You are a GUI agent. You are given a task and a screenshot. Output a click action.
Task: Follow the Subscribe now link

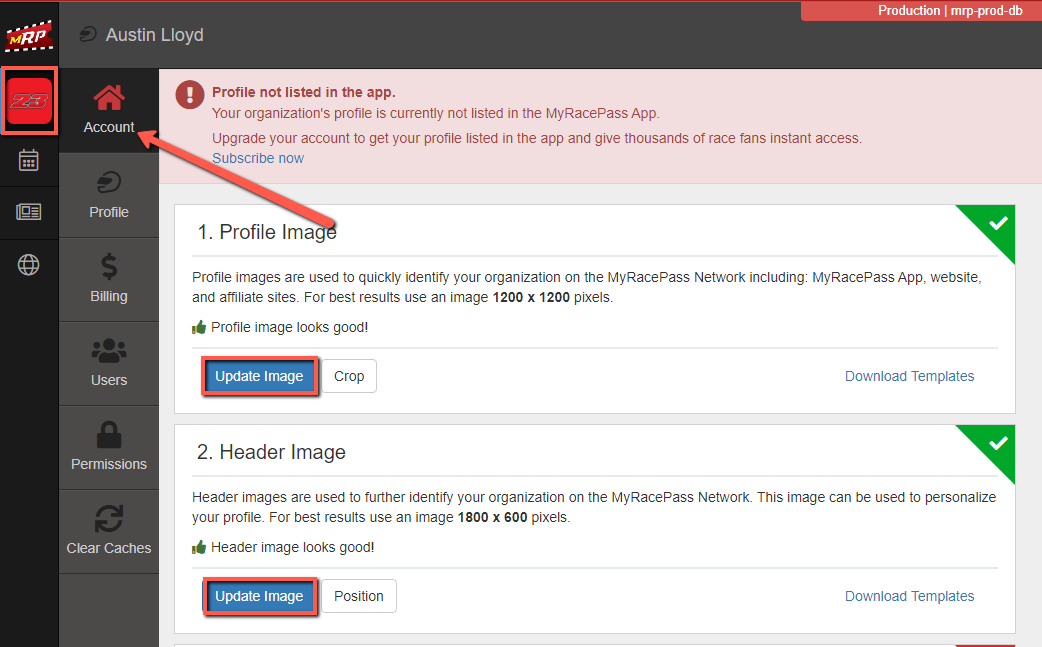click(x=258, y=158)
